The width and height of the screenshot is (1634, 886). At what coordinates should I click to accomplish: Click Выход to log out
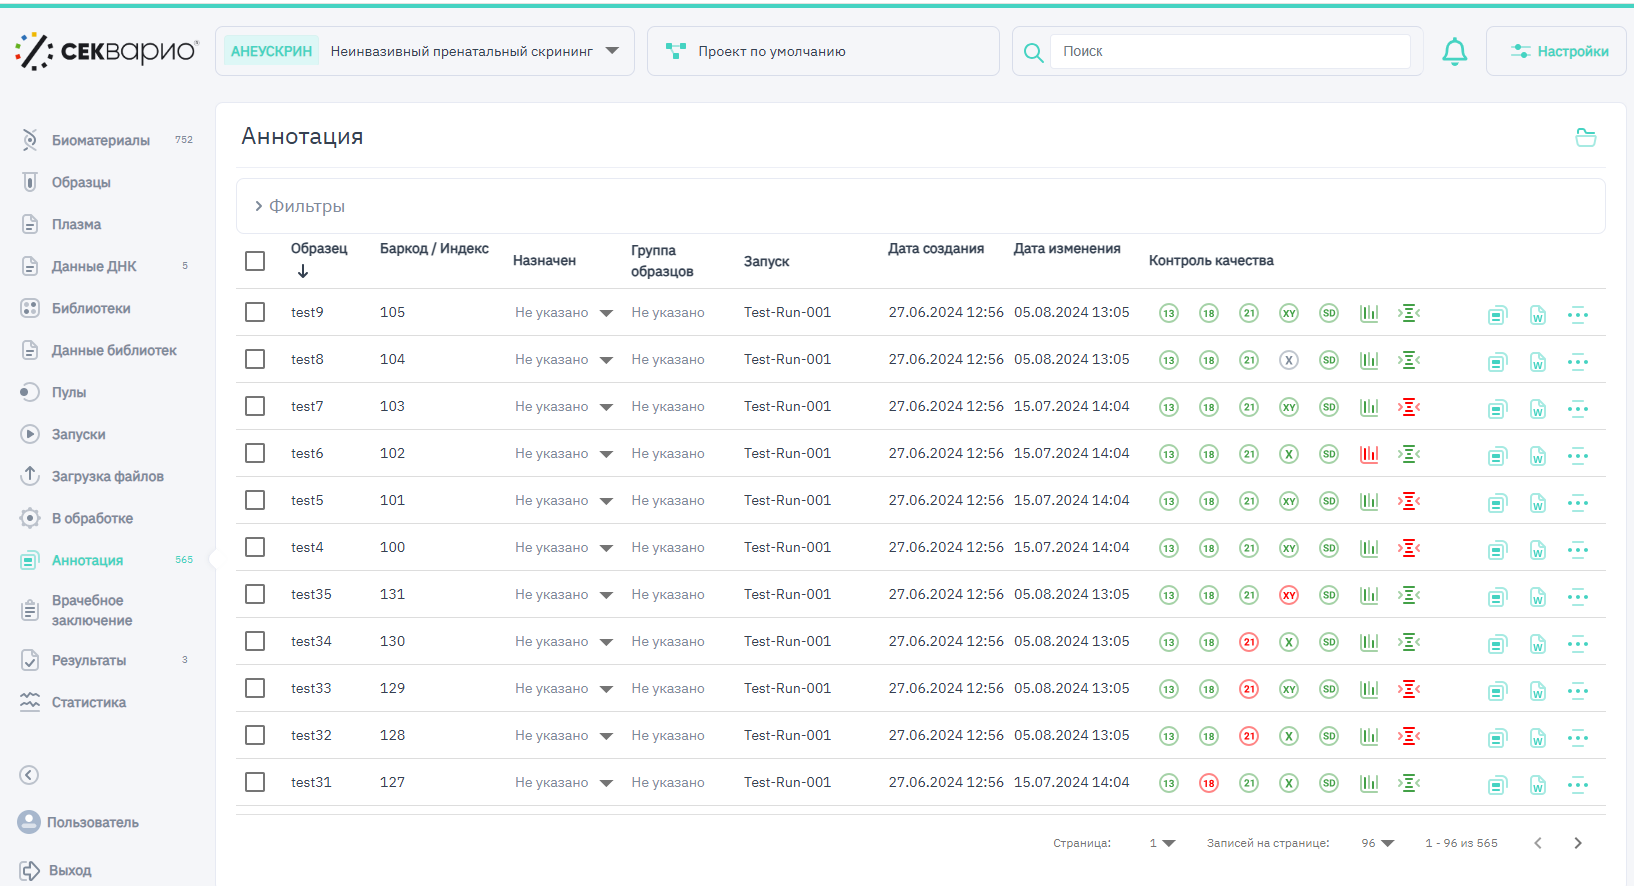point(69,871)
